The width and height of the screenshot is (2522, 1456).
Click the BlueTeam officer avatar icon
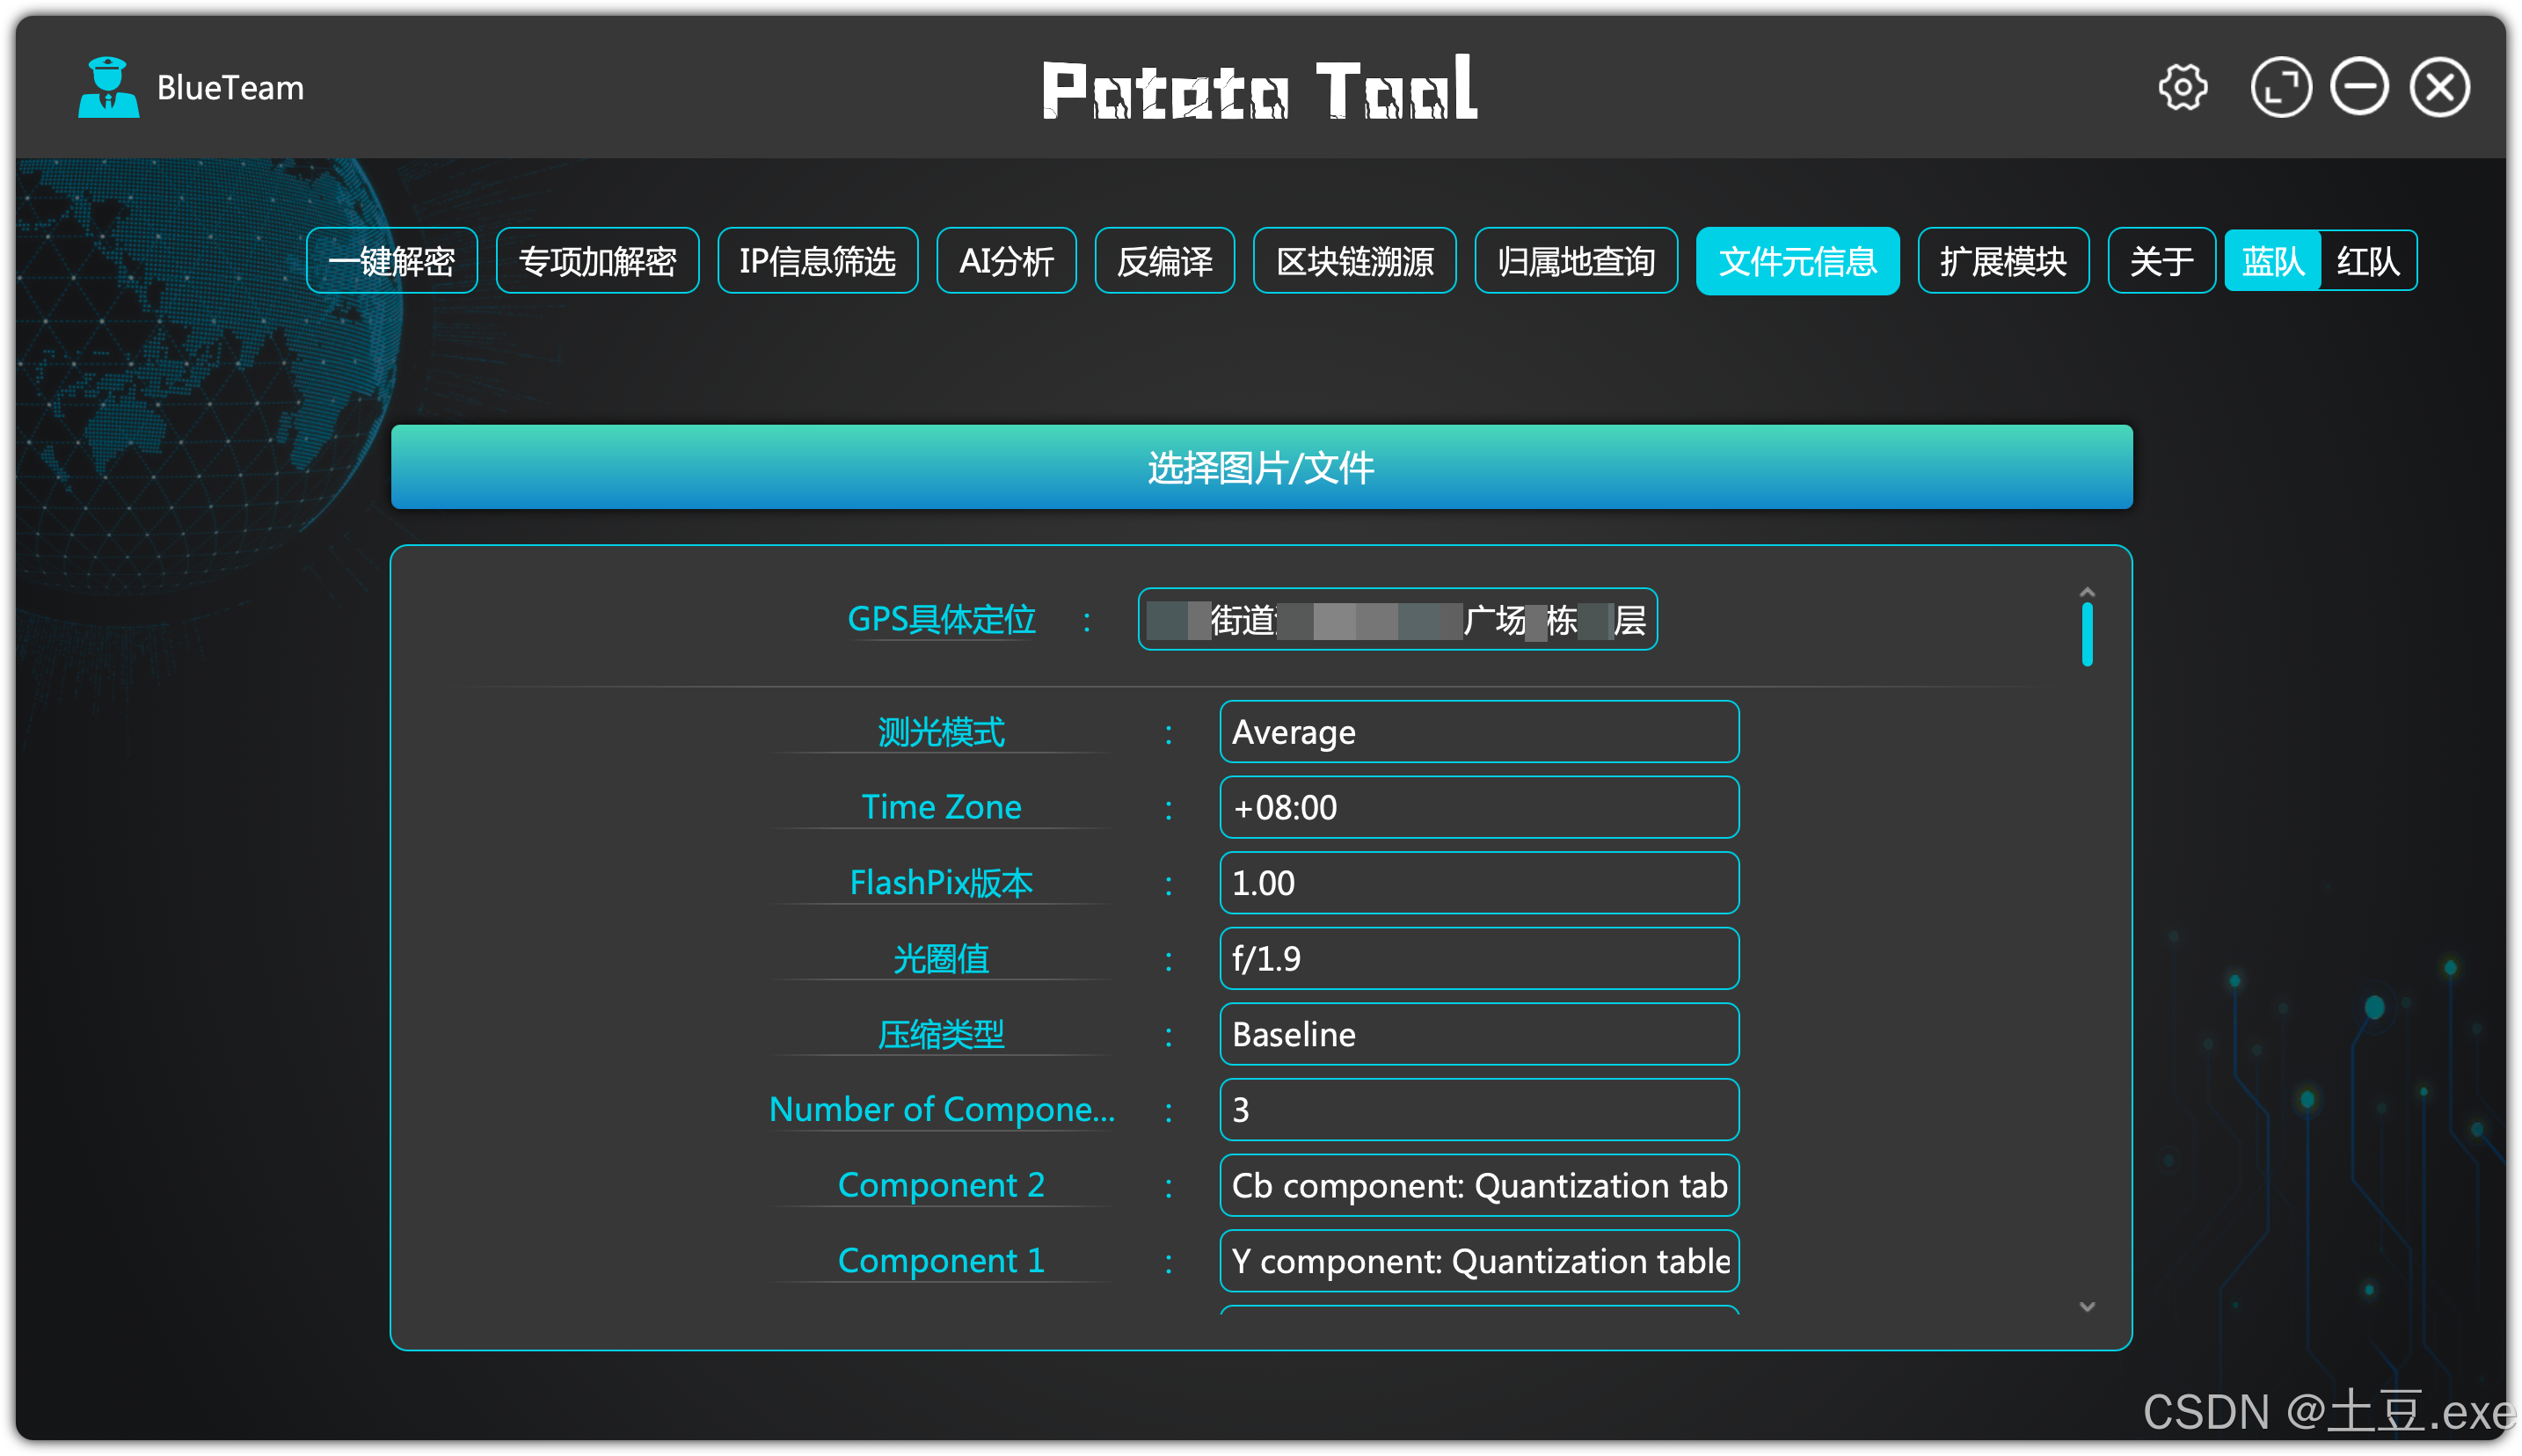click(108, 88)
